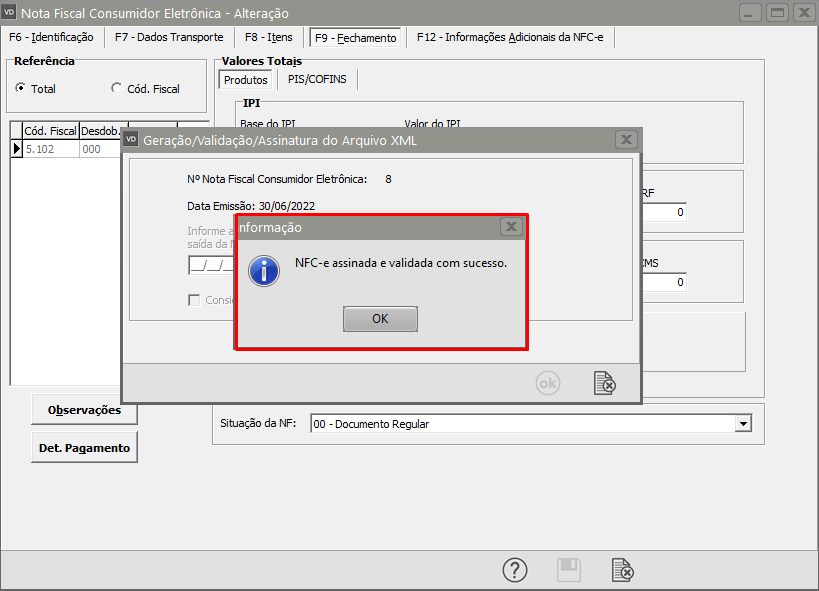Open F12 - Informações Adicionais da NFC-e tab
Viewport: 819px width, 591px height.
pyautogui.click(x=510, y=37)
